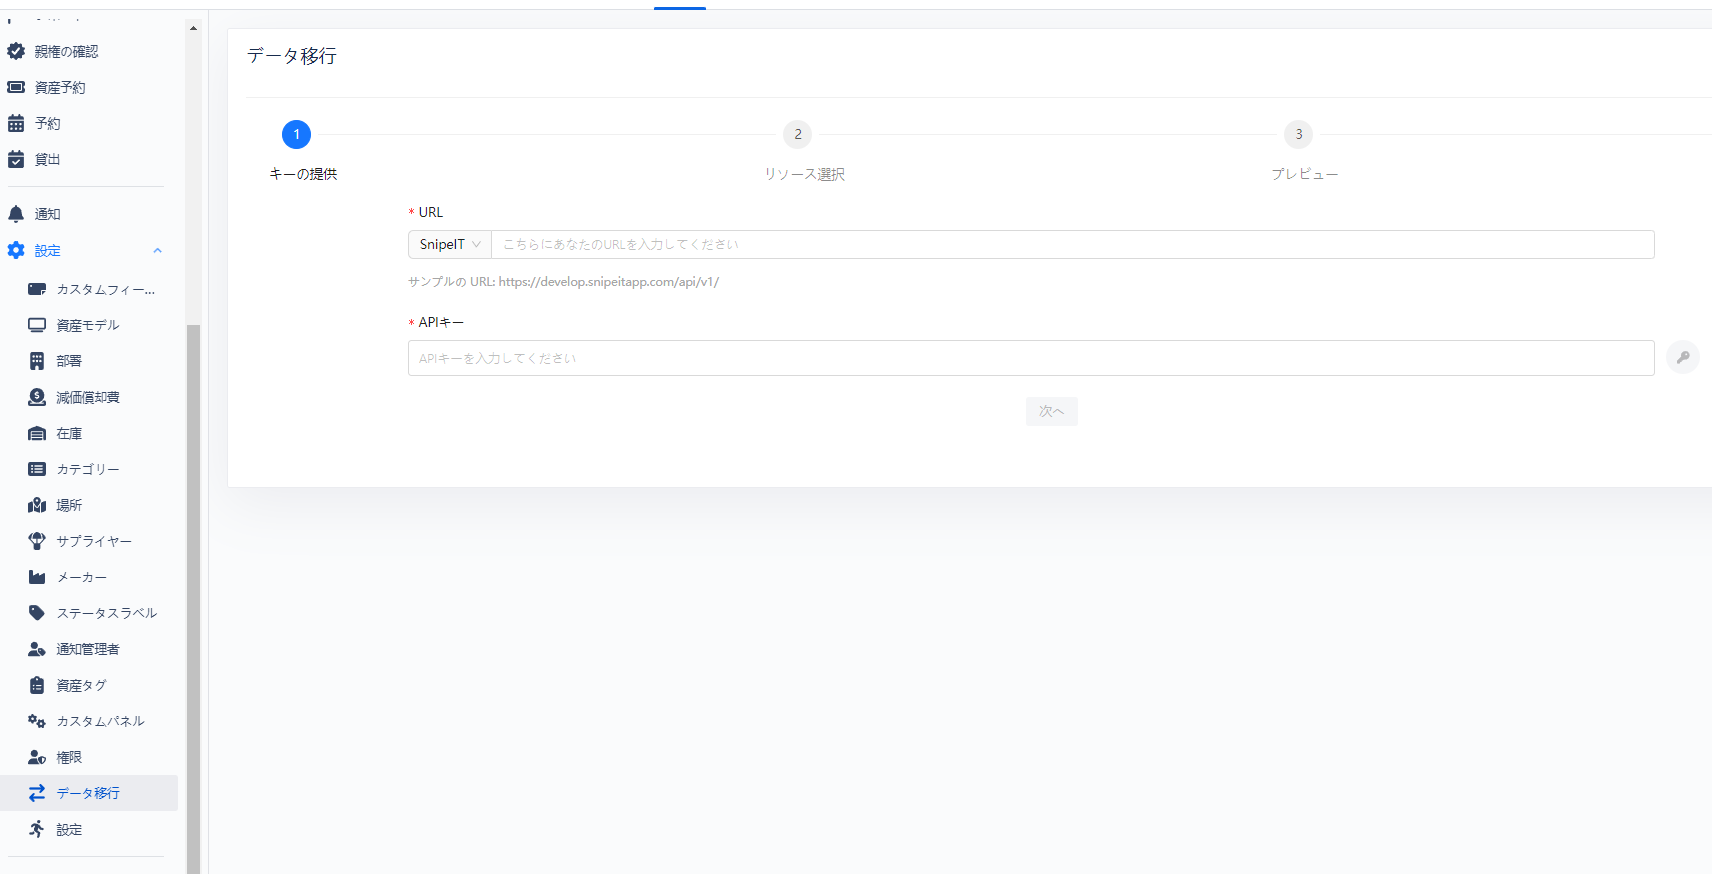Screen dimensions: 1712x874
Task: Click the sidebar scrollbar up arrow
Action: [193, 28]
